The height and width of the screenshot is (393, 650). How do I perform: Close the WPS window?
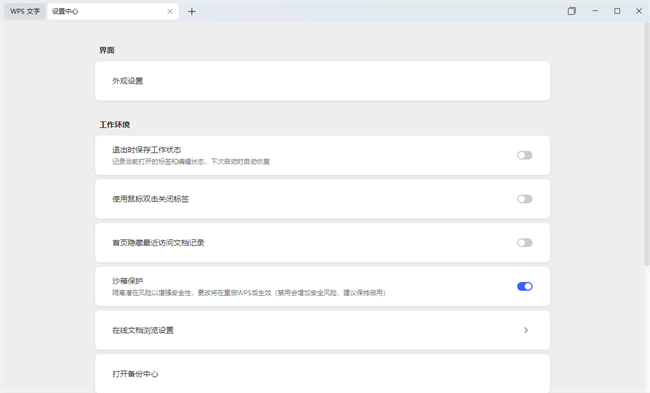pos(639,11)
